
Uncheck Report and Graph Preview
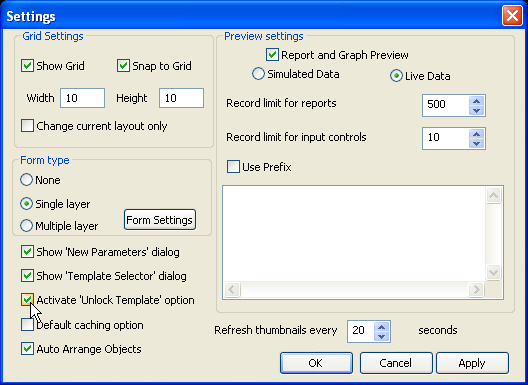coord(272,55)
